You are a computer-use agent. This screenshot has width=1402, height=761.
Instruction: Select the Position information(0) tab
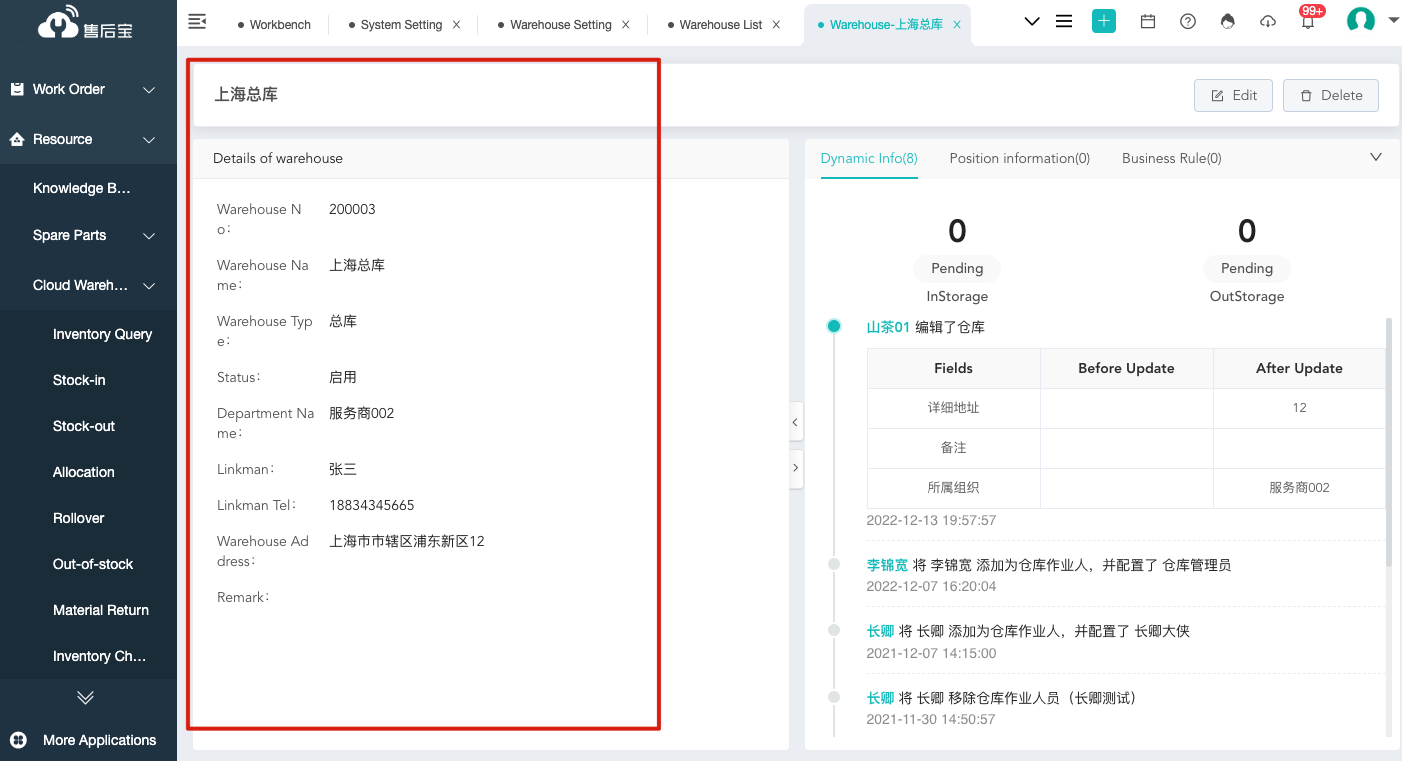[x=1020, y=158]
